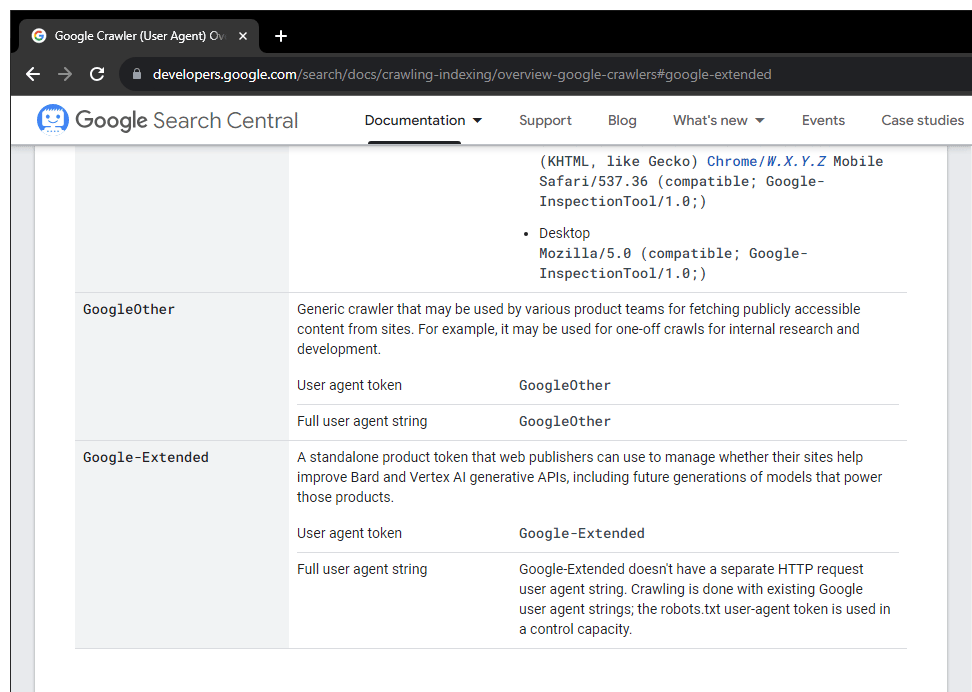Click the Google-Extended user agent token value
972x692 pixels.
click(x=581, y=533)
